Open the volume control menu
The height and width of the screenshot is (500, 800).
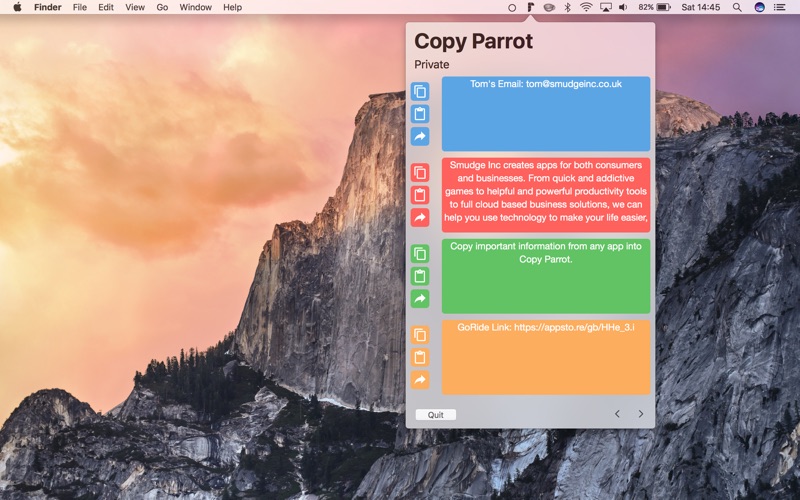pos(623,7)
